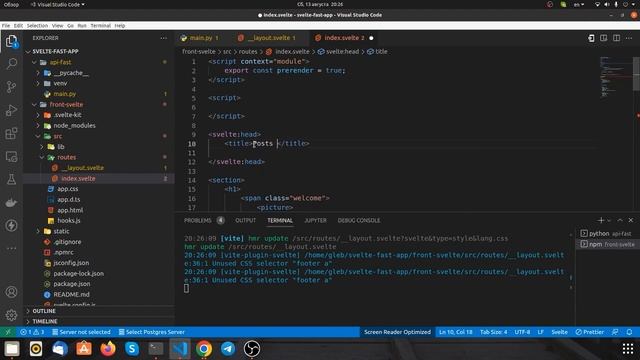
Task: Create a new terminal with plus icon
Action: click(x=600, y=220)
